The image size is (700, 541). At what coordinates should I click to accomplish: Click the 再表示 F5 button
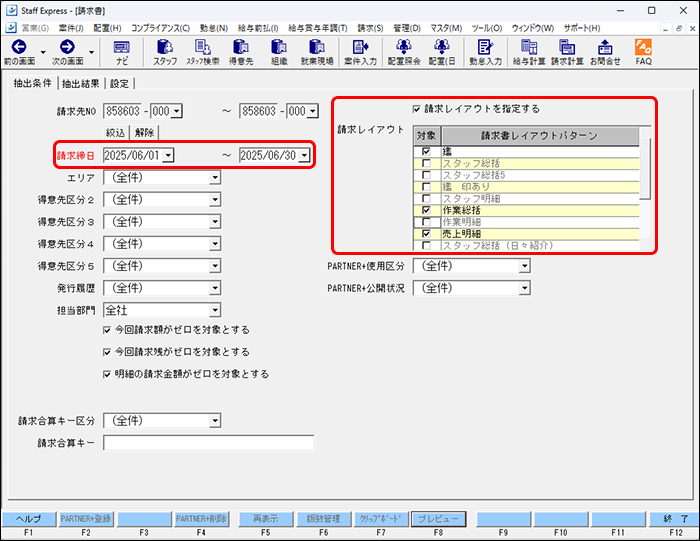pyautogui.click(x=266, y=519)
